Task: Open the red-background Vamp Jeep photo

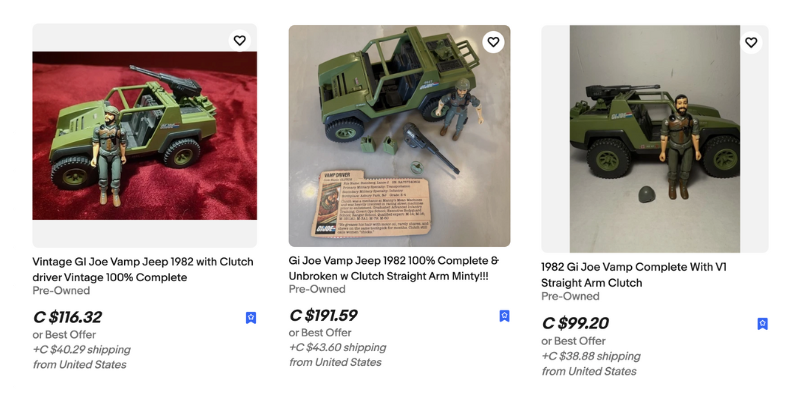Action: pyautogui.click(x=144, y=136)
